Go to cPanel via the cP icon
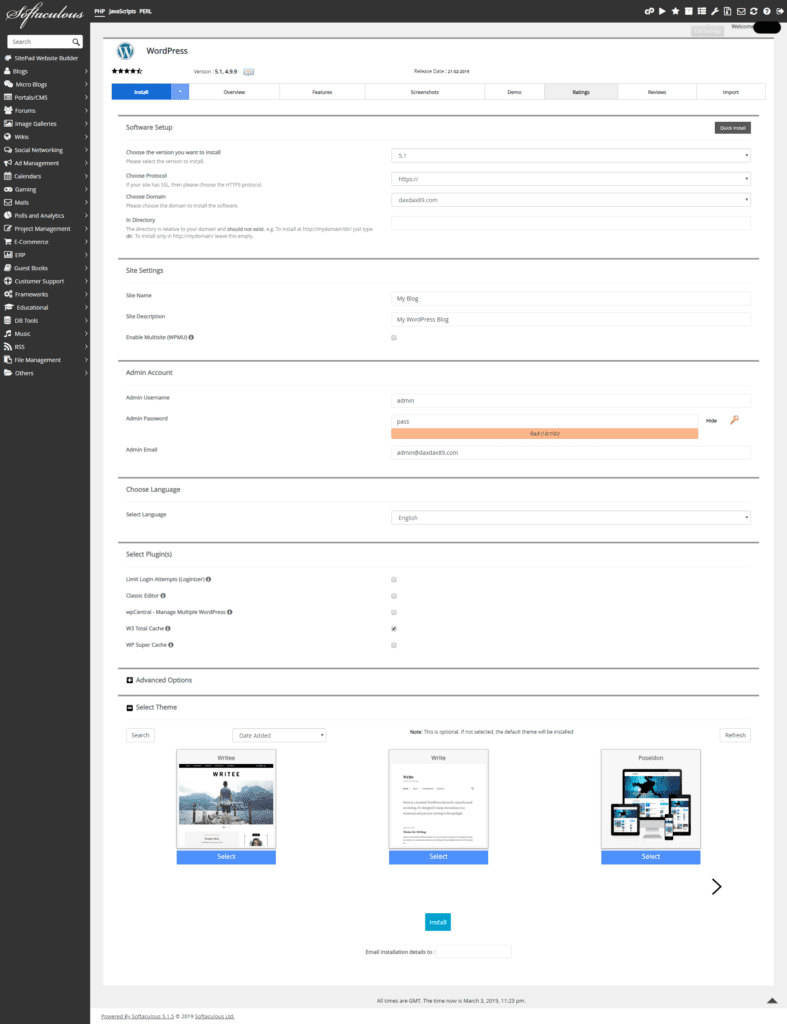This screenshot has height=1024, width=787. click(x=649, y=11)
